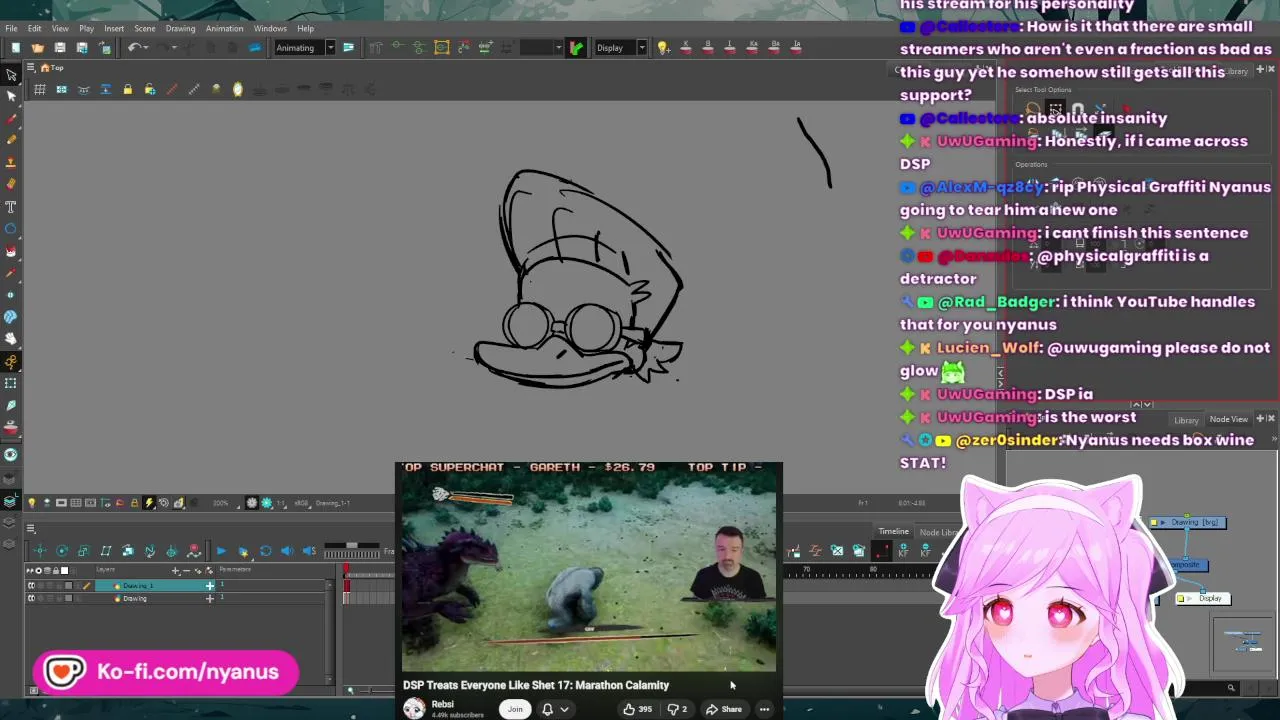Open the three-dot more options under the video
The height and width of the screenshot is (720, 1280).
pos(764,709)
